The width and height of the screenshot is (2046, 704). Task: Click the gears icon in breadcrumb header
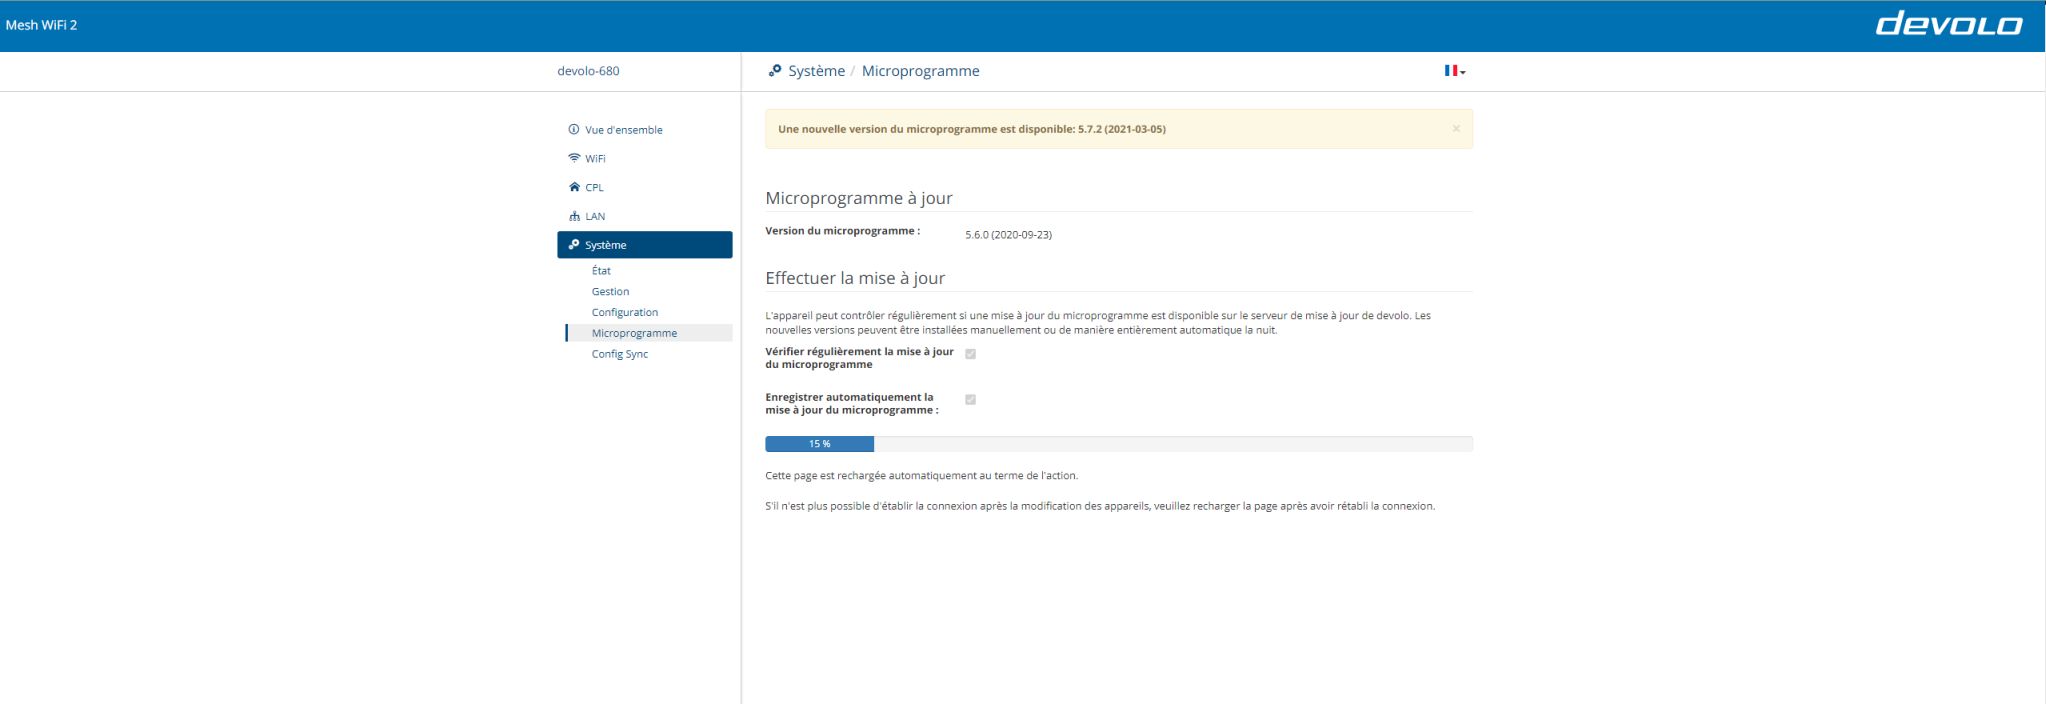(x=775, y=71)
